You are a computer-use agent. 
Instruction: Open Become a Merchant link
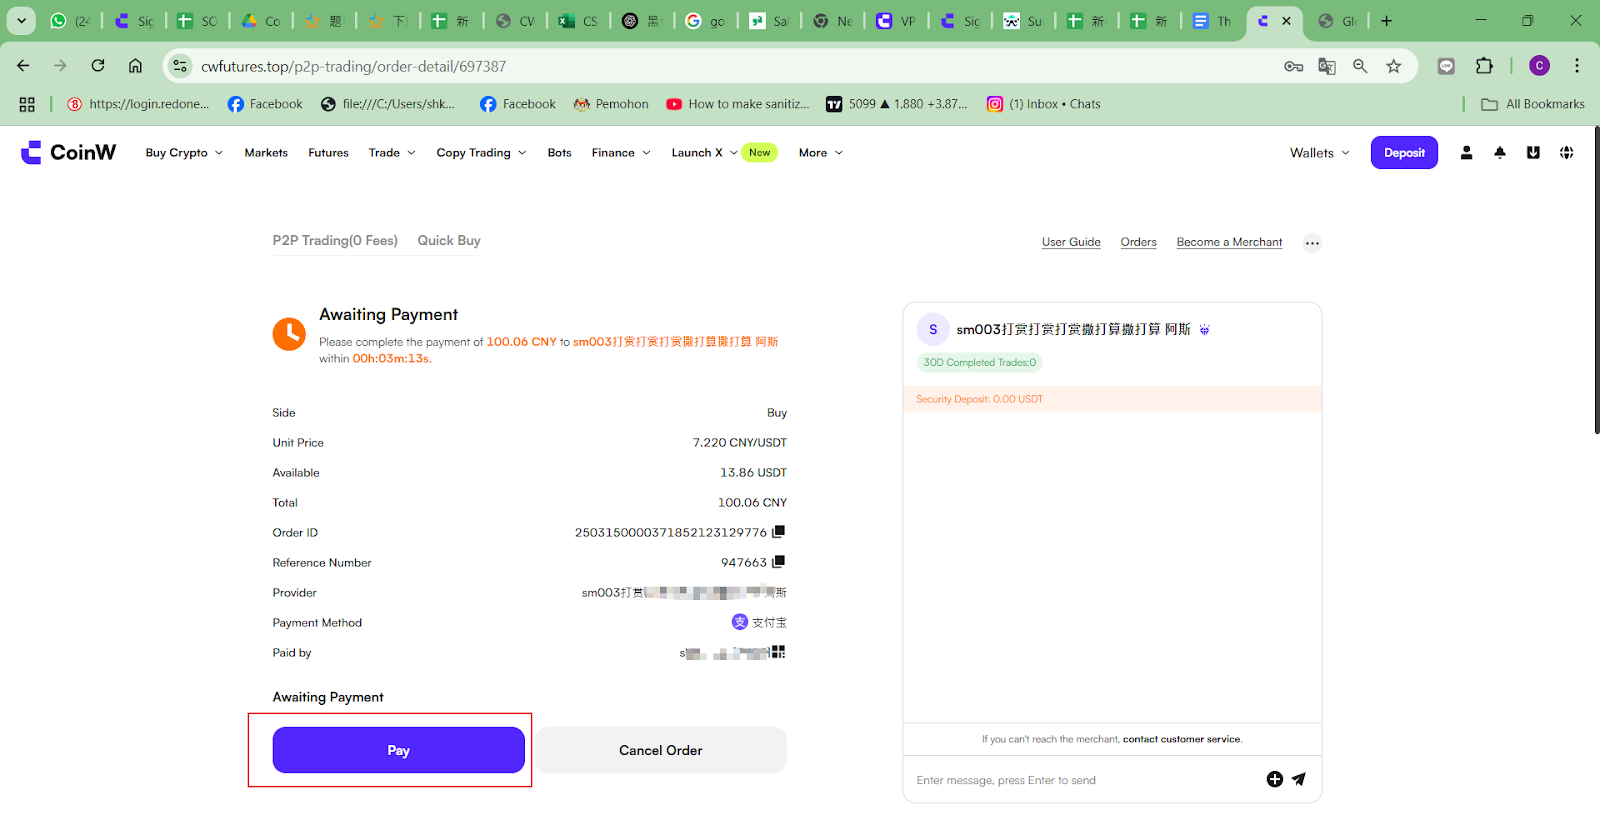pyautogui.click(x=1229, y=242)
